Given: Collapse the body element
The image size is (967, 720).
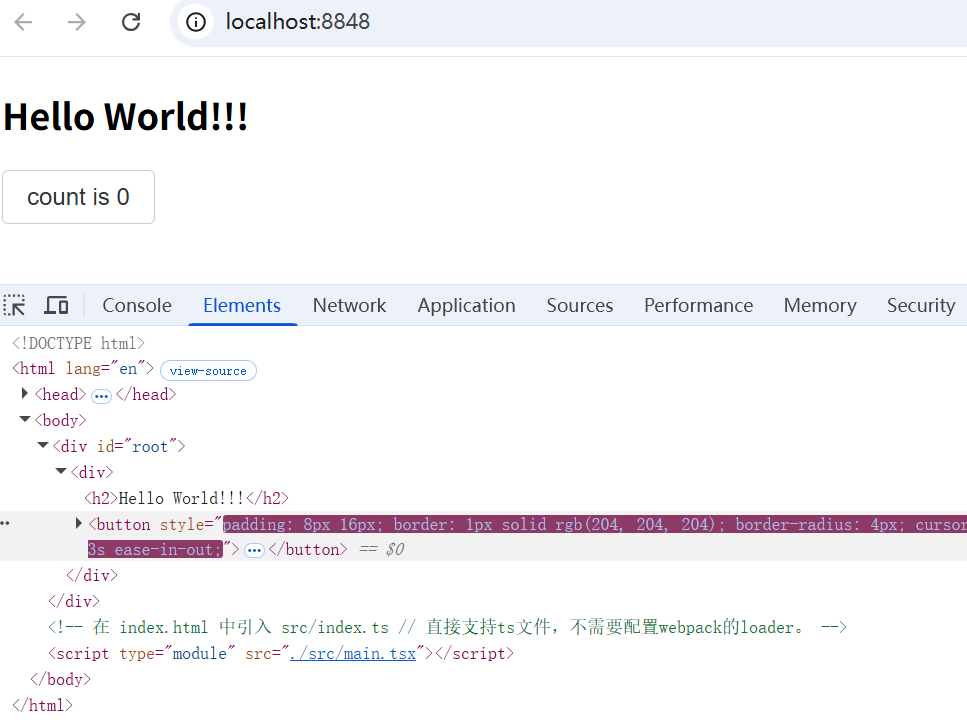Looking at the screenshot, I should 25,419.
